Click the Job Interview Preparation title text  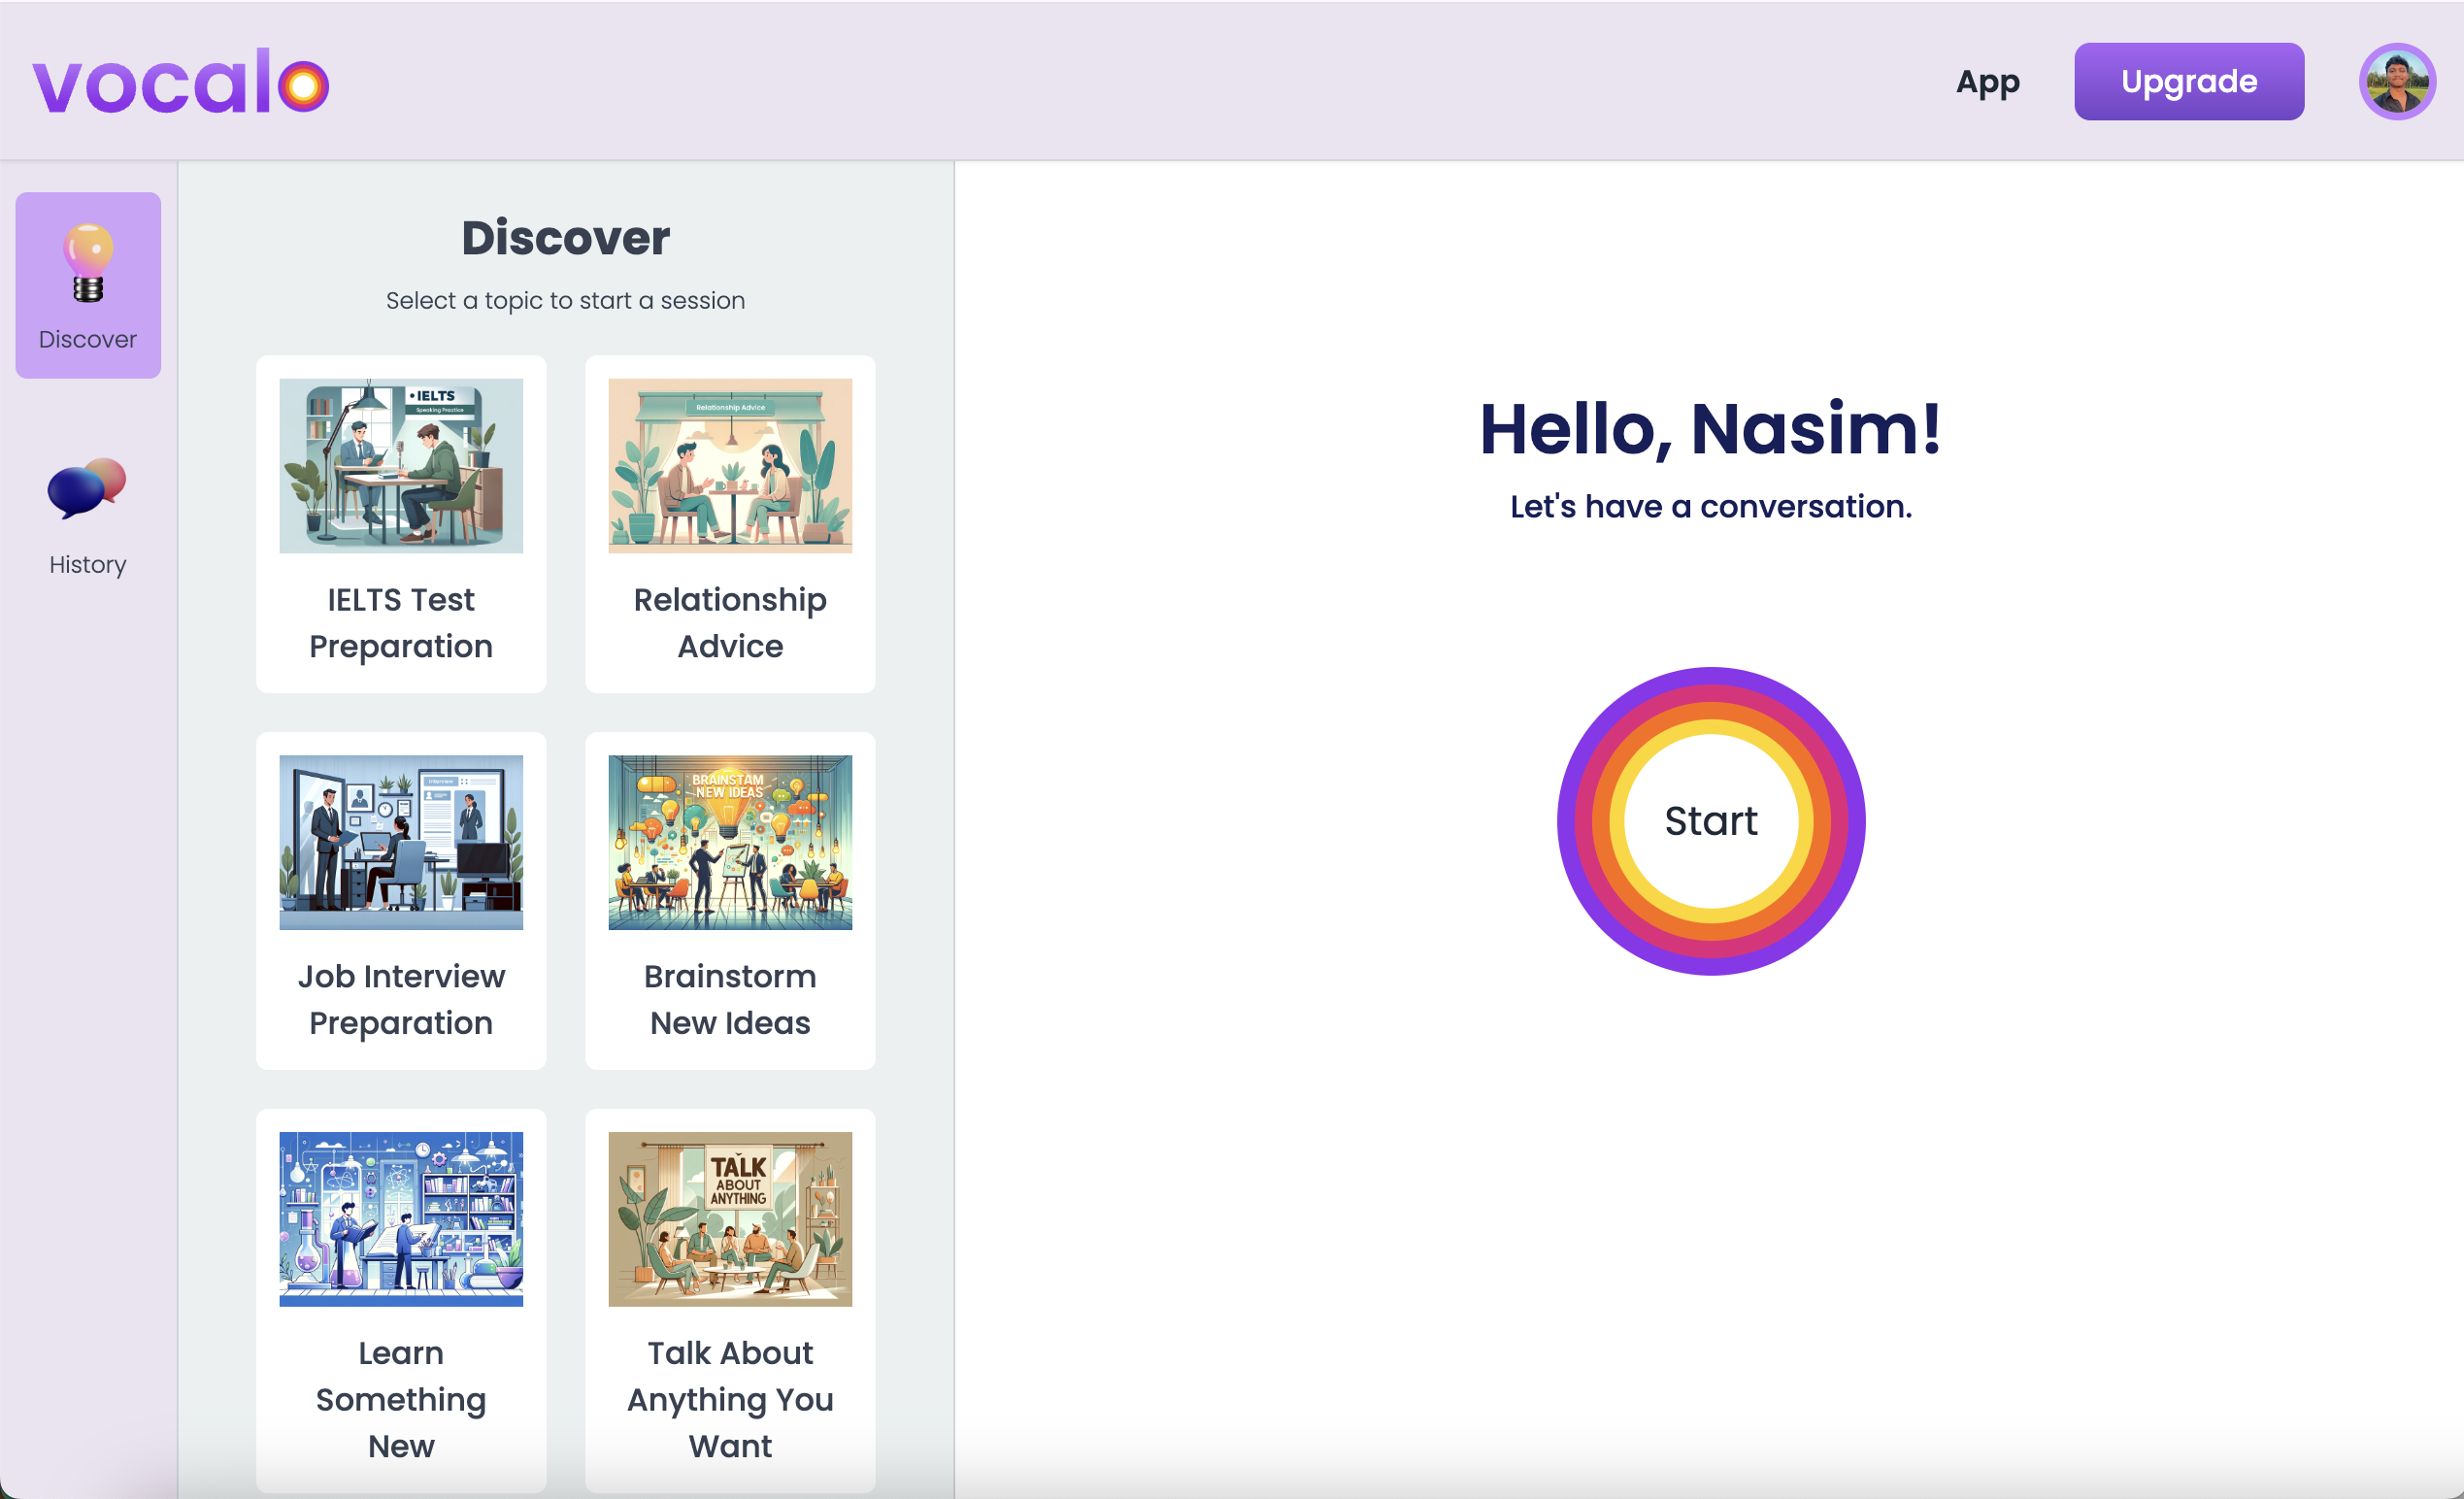coord(401,999)
